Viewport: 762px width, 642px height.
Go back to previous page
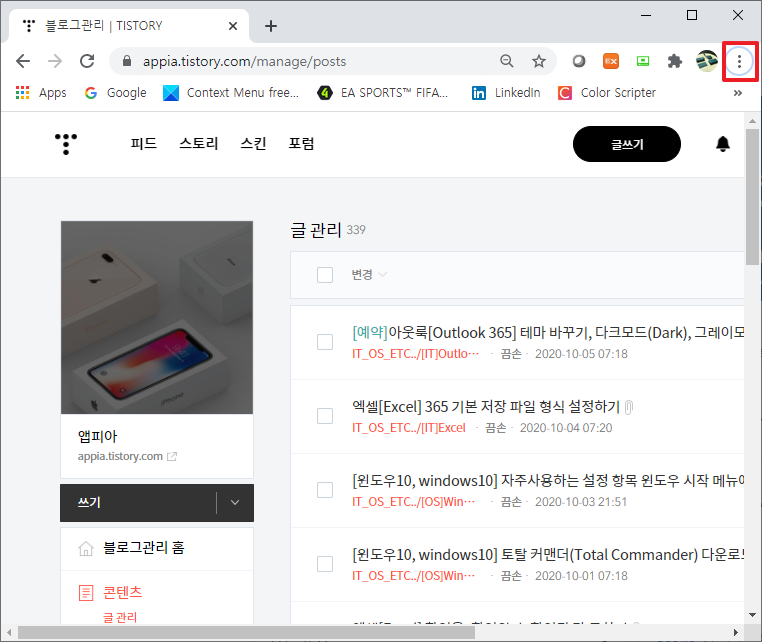[x=23, y=61]
